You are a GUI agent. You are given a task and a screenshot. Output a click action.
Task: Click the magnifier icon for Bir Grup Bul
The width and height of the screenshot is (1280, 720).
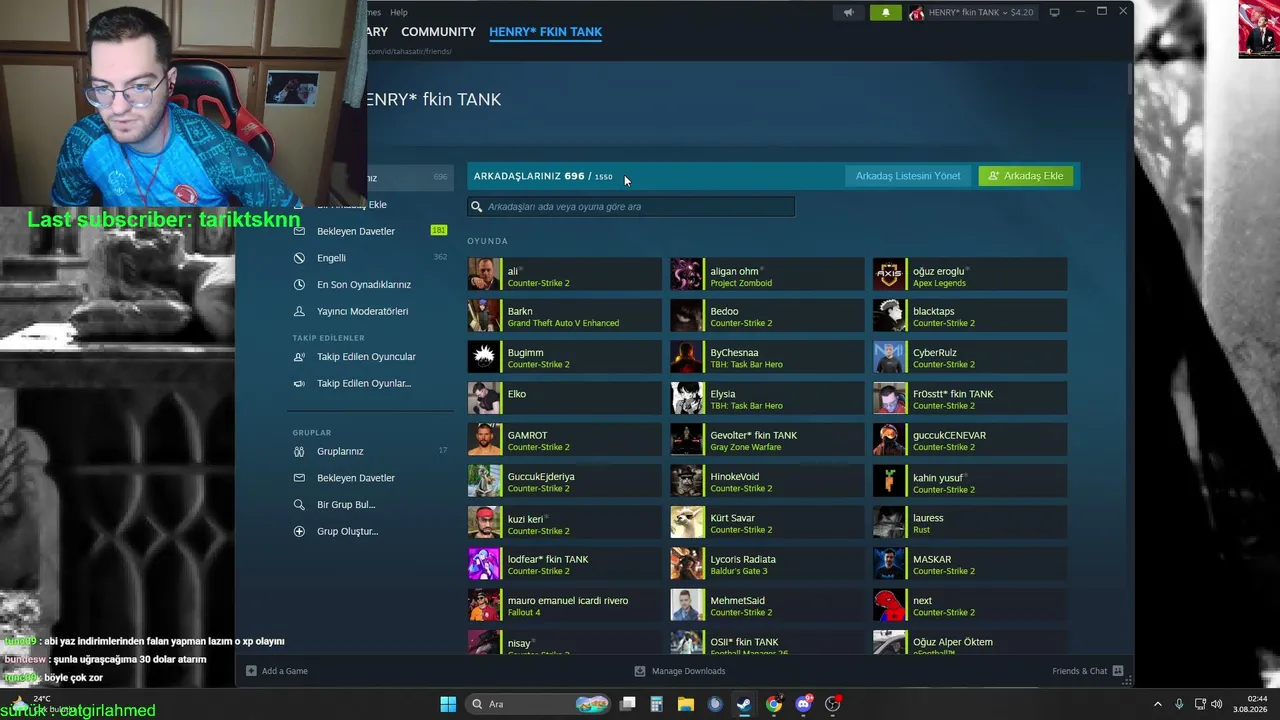pos(299,505)
